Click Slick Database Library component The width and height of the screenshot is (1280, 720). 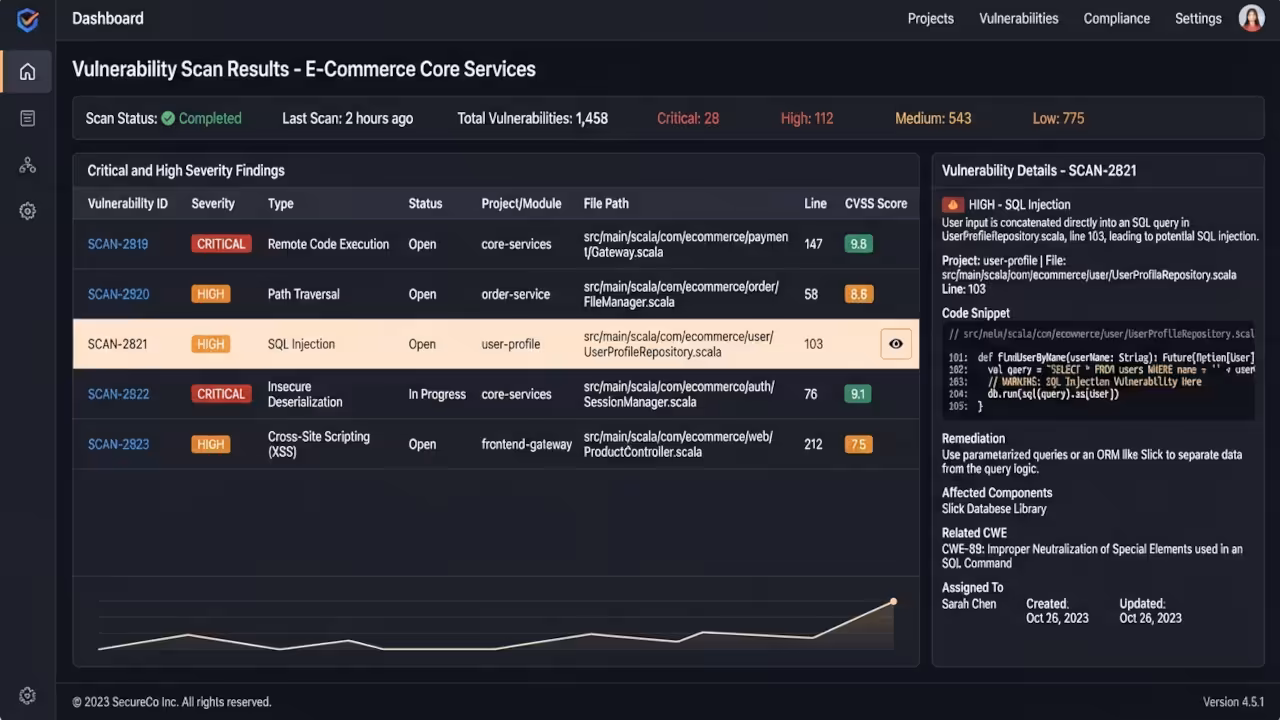[994, 508]
